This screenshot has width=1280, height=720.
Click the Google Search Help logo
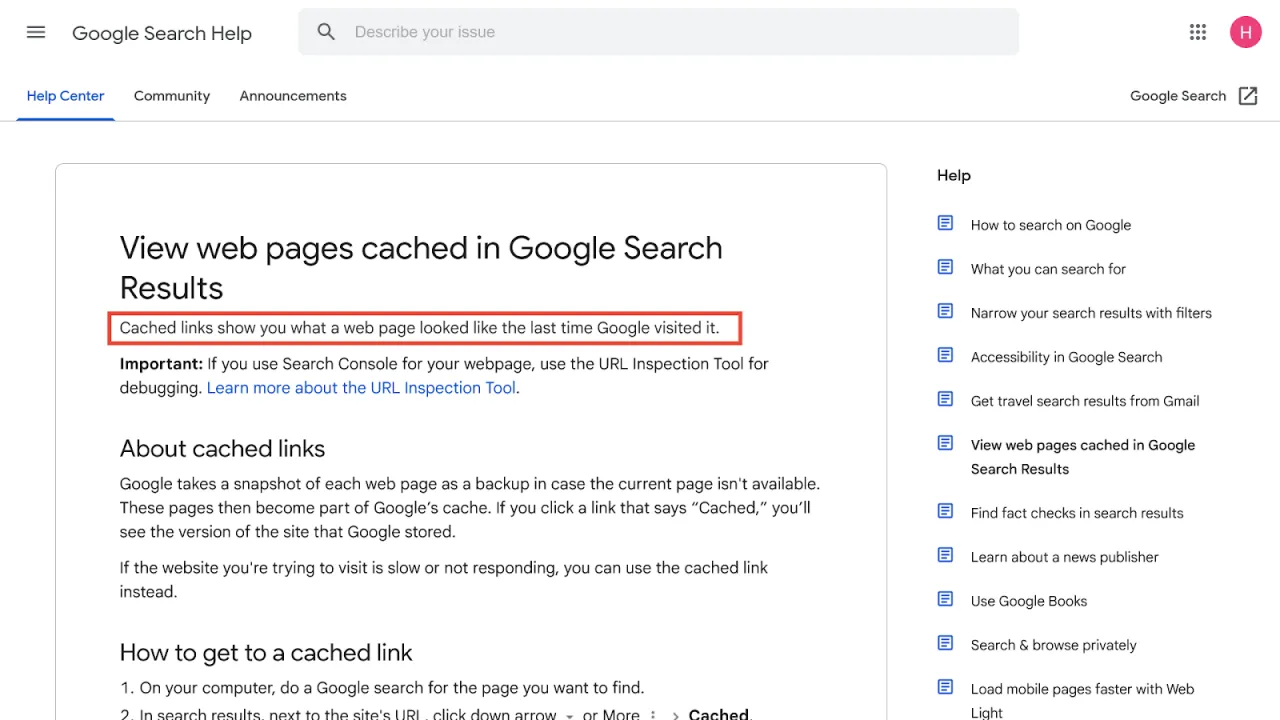(161, 33)
